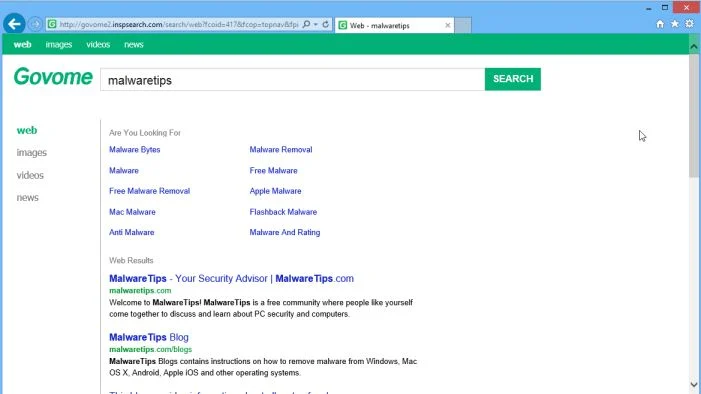Viewport: 701px width, 394px height.
Task: Select 'web' in the left sidebar
Action: coord(27,131)
